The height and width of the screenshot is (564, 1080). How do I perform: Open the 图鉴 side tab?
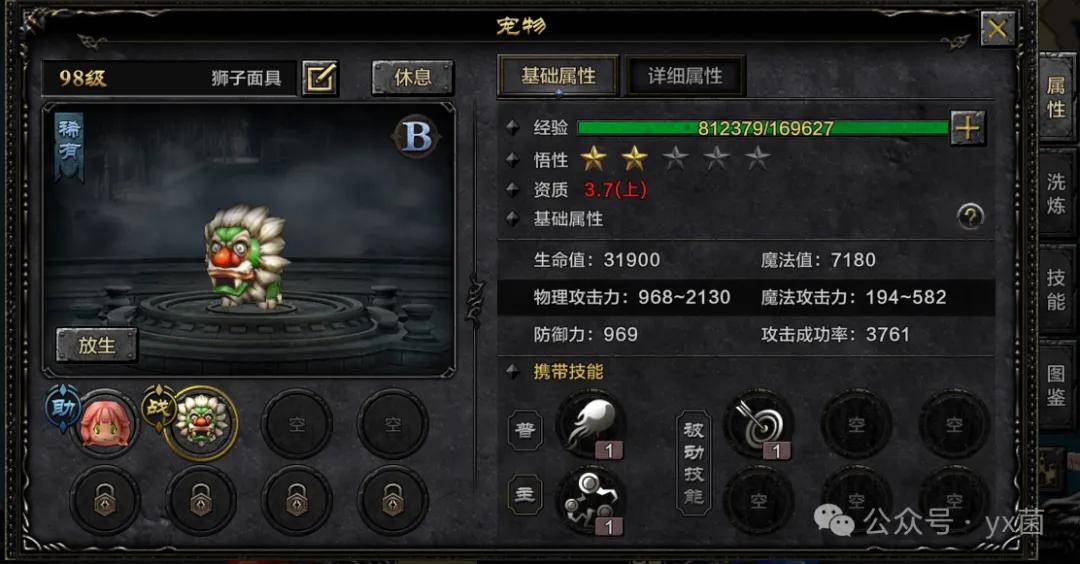click(1057, 386)
